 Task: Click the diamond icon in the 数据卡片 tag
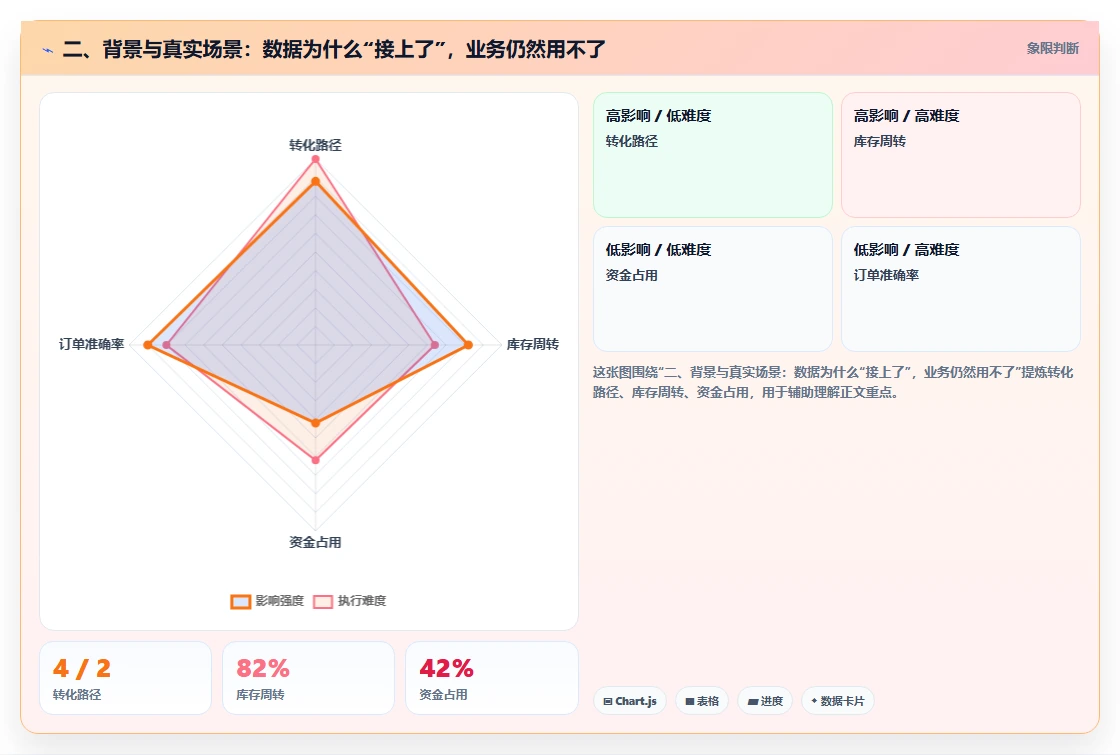814,701
